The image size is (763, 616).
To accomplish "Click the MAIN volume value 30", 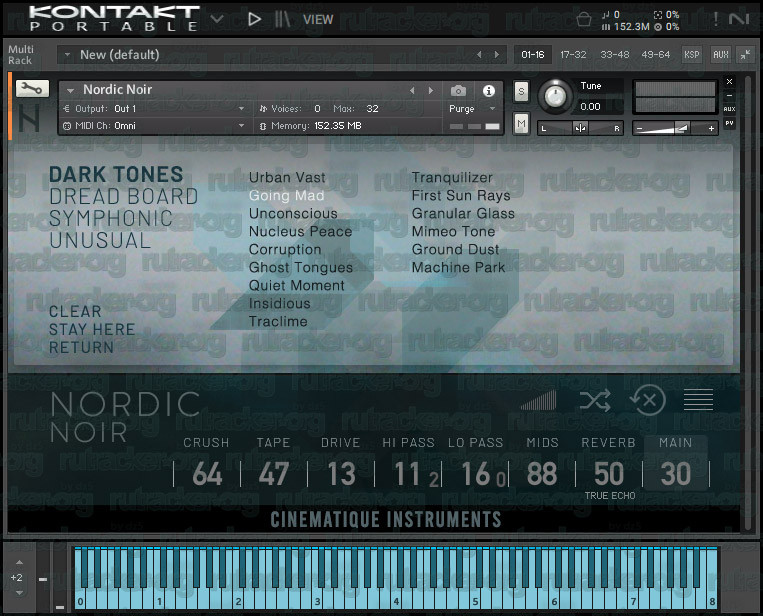I will click(x=675, y=474).
